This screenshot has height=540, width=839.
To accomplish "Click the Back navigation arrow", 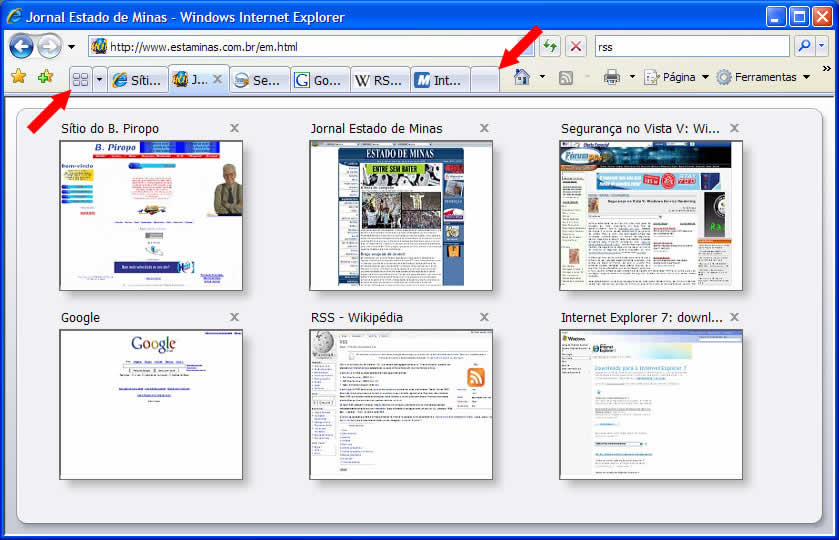I will point(21,46).
